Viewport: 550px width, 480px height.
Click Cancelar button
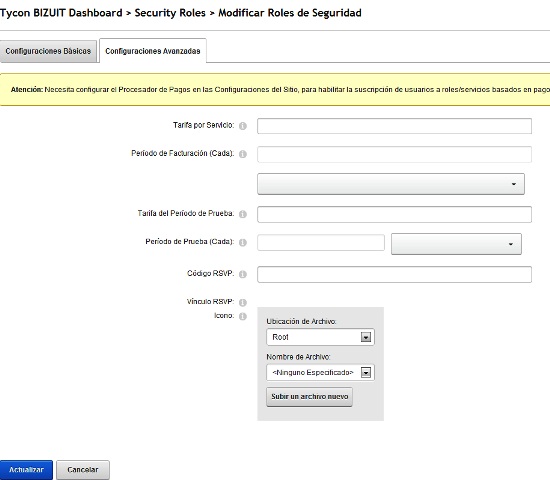pyautogui.click(x=83, y=470)
